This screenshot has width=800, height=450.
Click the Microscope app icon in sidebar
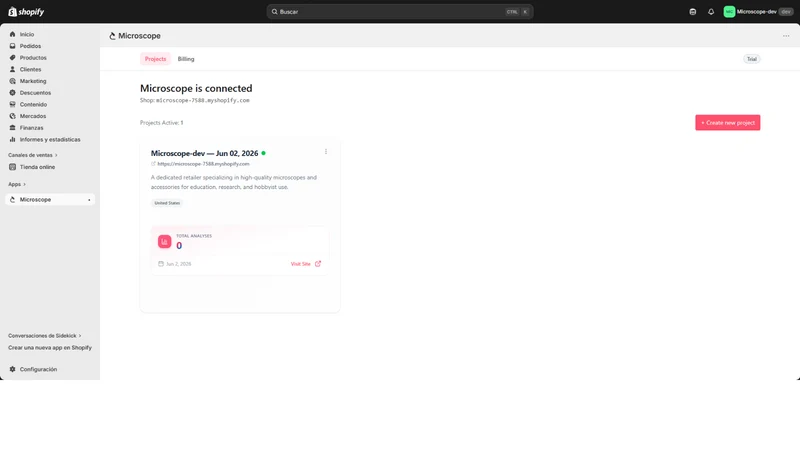[12, 199]
